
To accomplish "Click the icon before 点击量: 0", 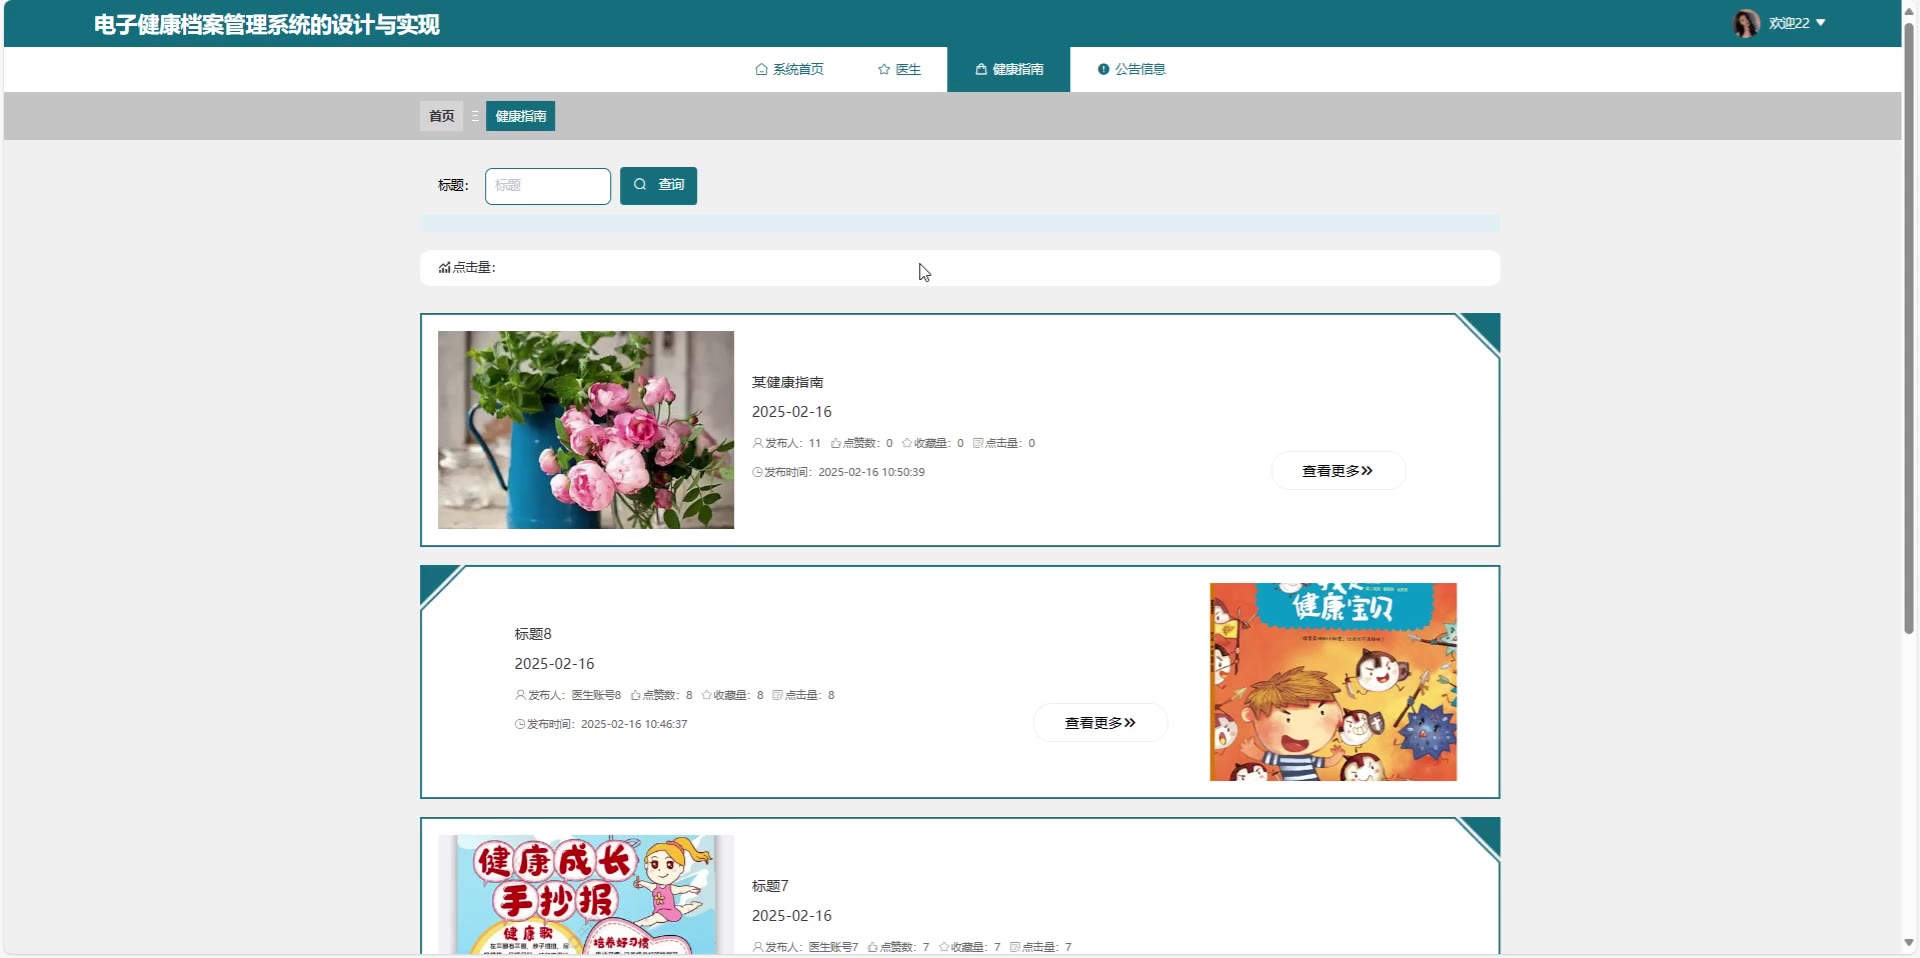I will 978,443.
